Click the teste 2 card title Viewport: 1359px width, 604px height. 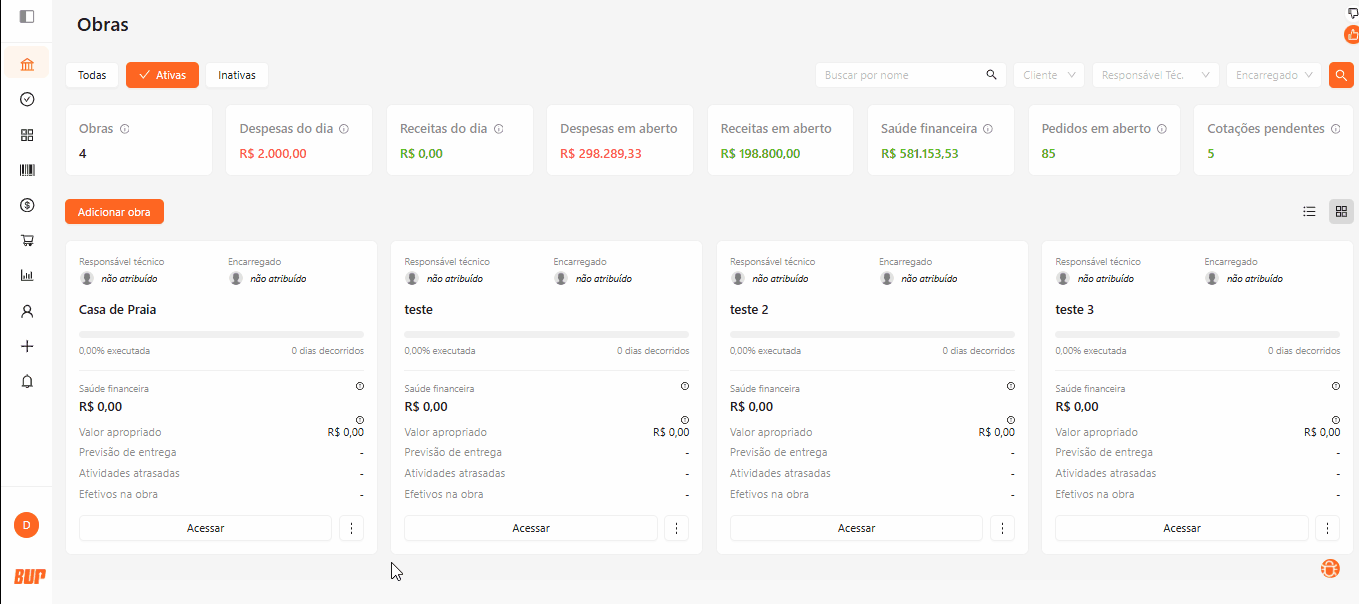749,310
